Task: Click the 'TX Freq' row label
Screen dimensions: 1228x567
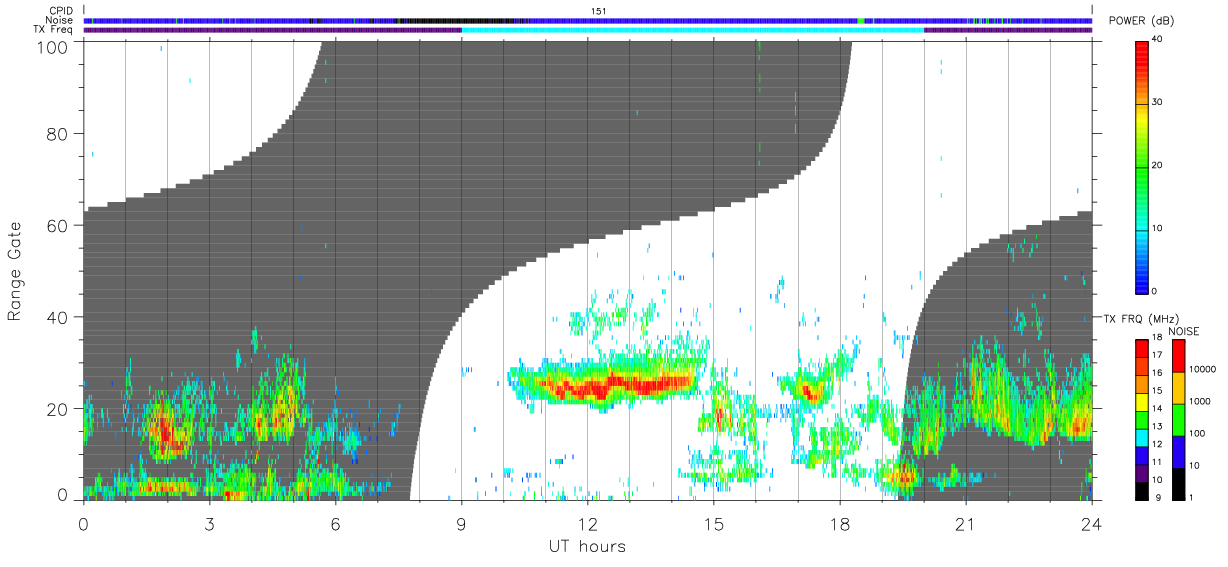Action: [x=54, y=30]
